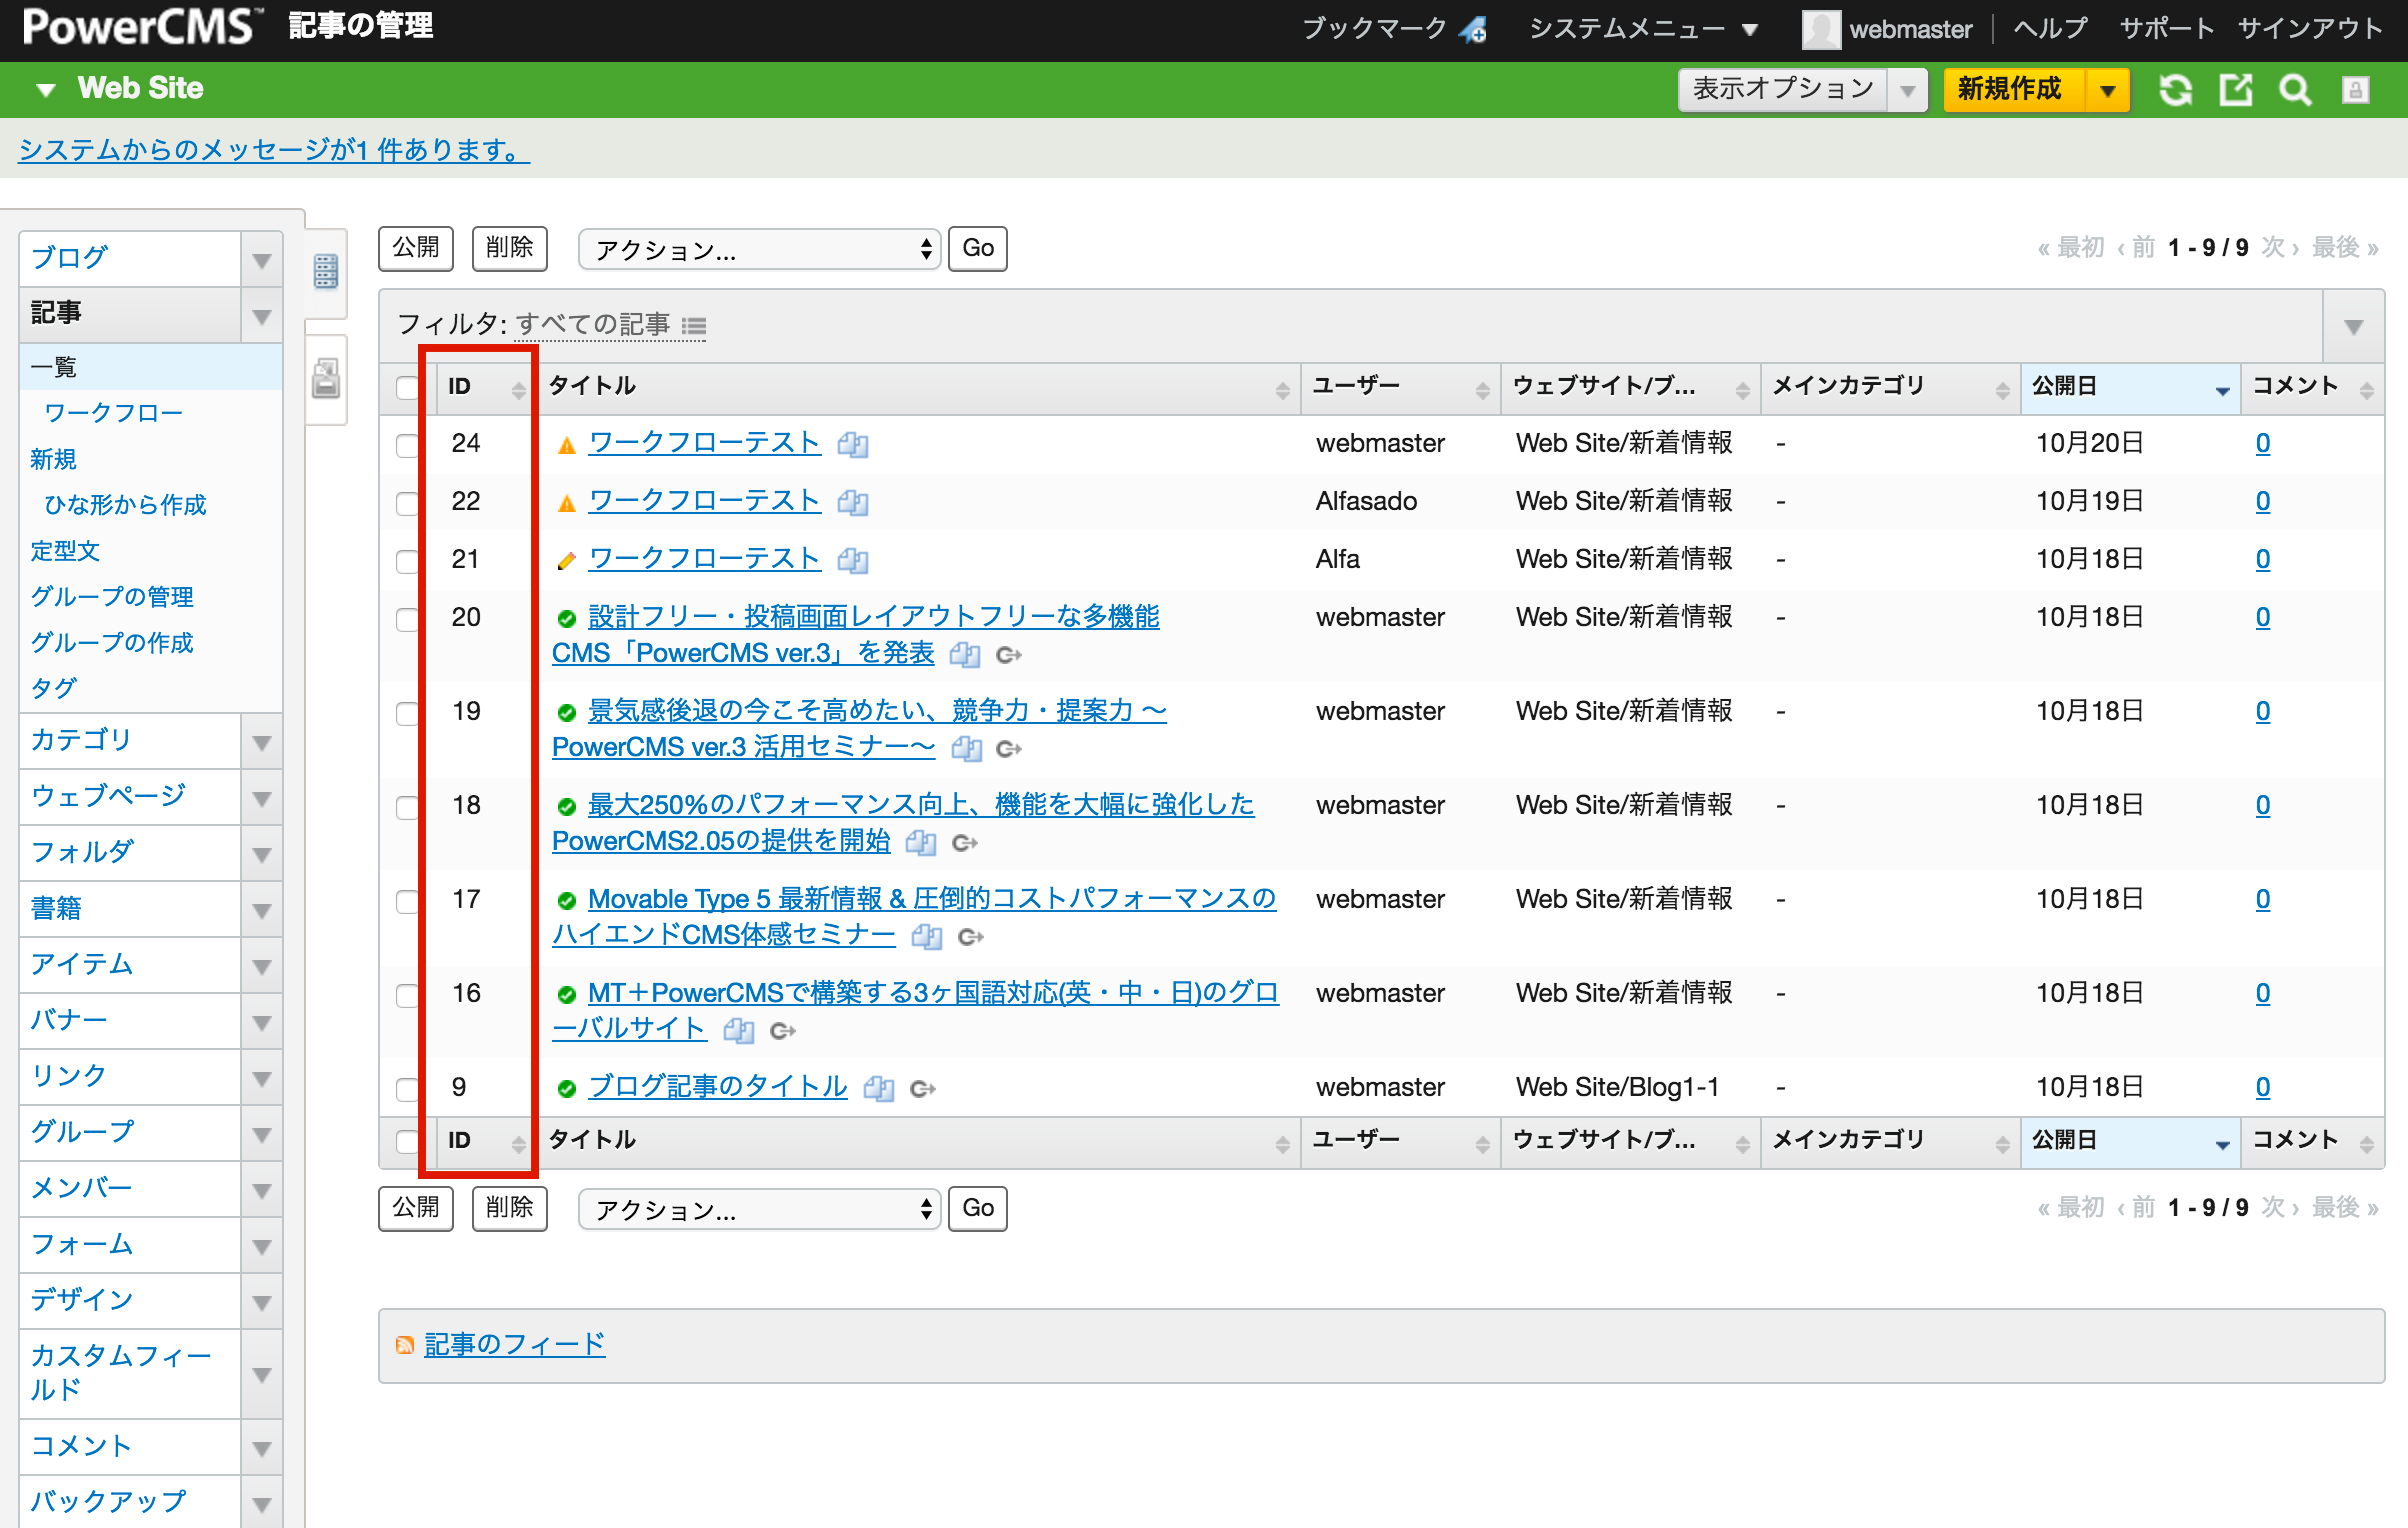The height and width of the screenshot is (1528, 2408).
Task: Click duplicate icon for entry ID 22
Action: point(853,502)
